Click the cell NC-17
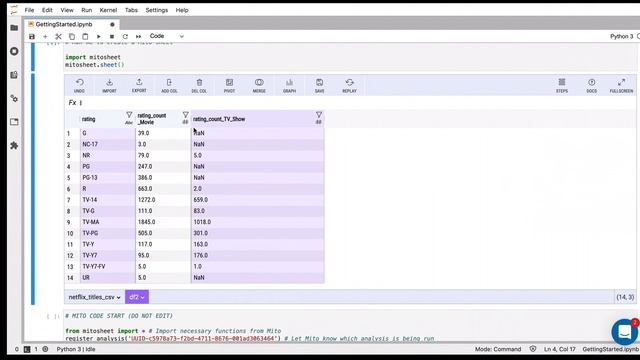640x360 pixels. (107, 144)
